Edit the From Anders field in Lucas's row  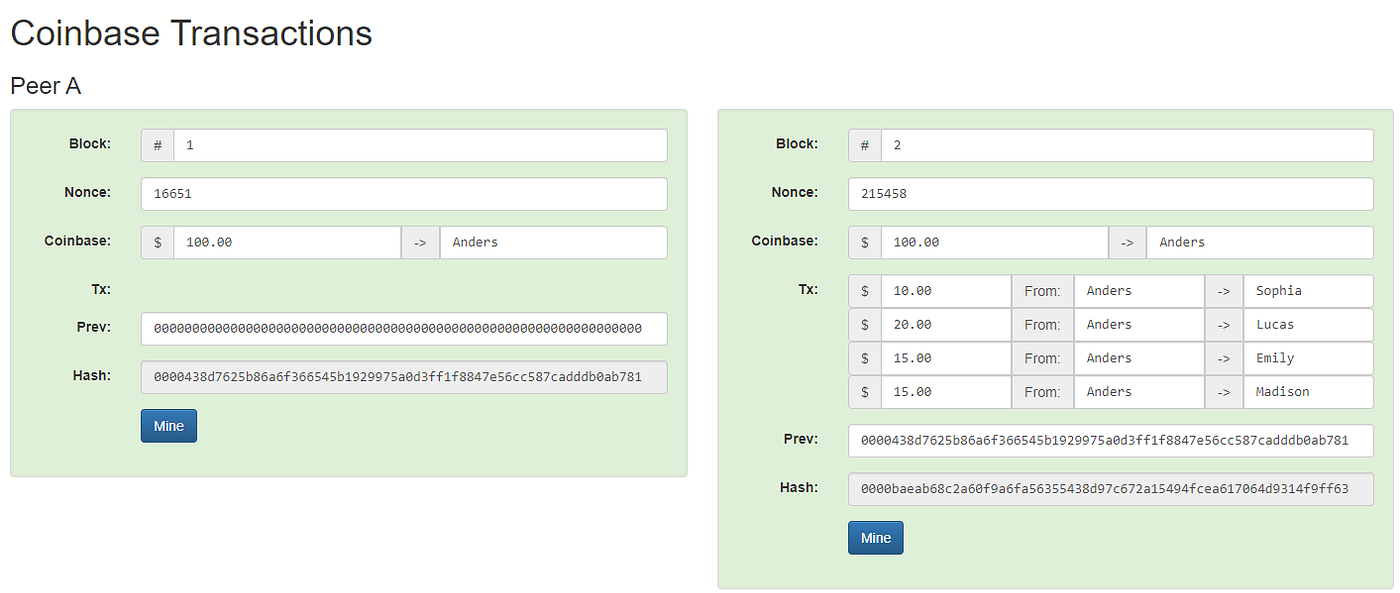click(1139, 325)
